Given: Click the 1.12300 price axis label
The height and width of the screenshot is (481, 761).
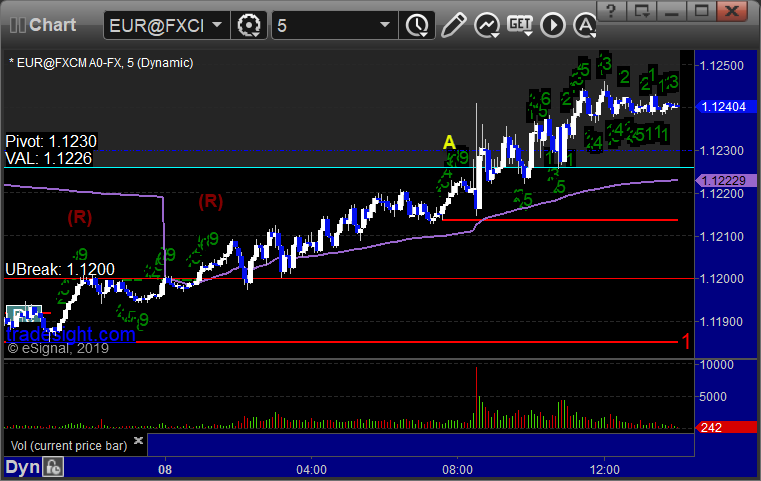Looking at the screenshot, I should pyautogui.click(x=722, y=151).
